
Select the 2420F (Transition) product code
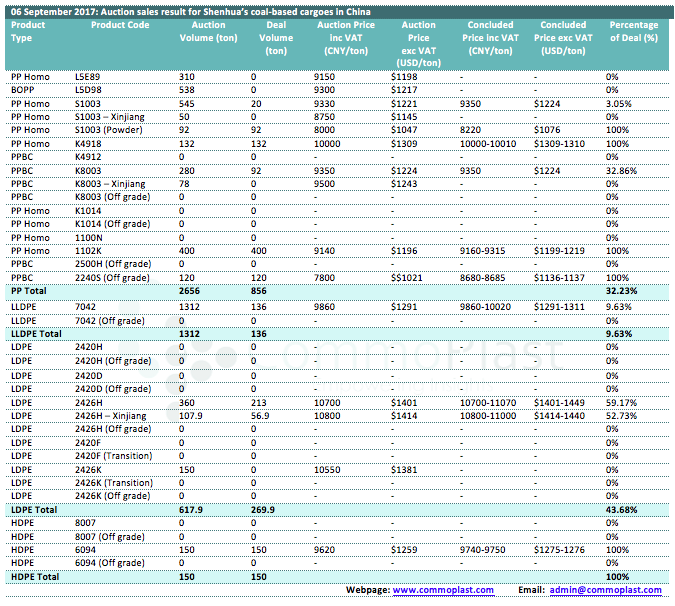tap(115, 455)
